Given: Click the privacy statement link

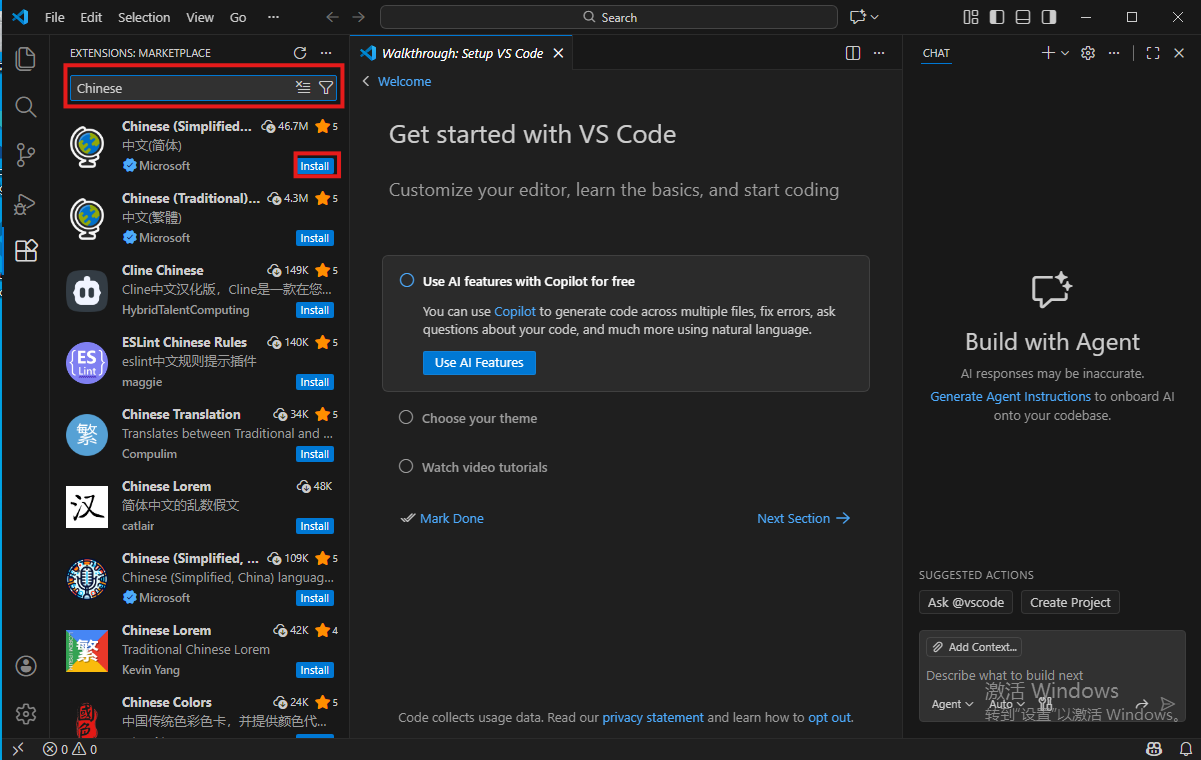Looking at the screenshot, I should [652, 717].
